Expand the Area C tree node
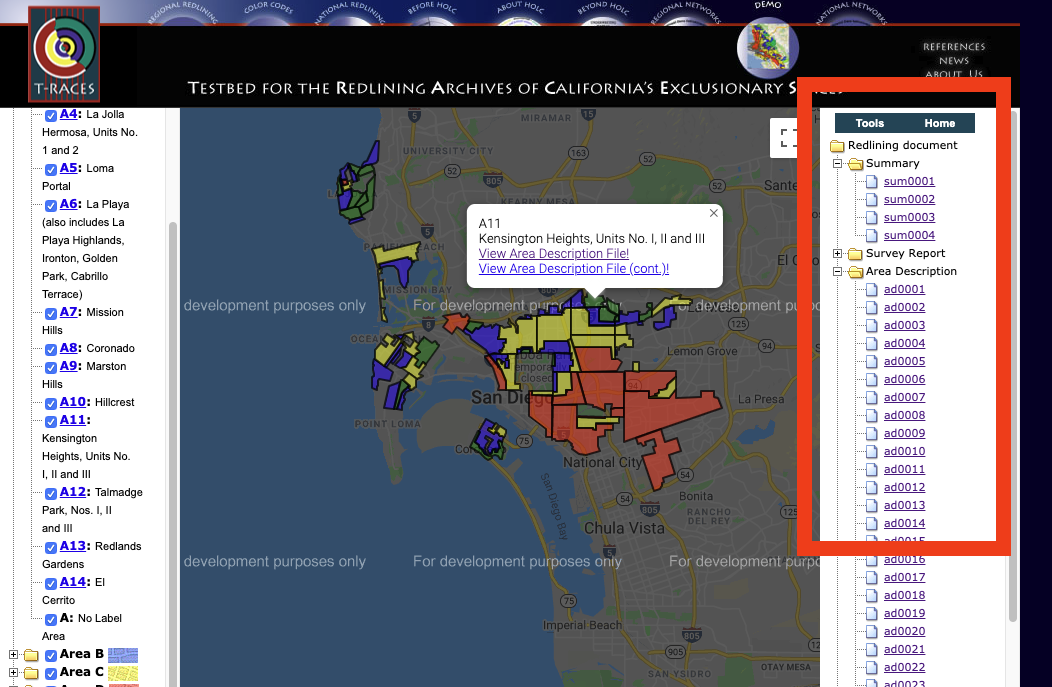The image size is (1052, 687). tap(13, 672)
